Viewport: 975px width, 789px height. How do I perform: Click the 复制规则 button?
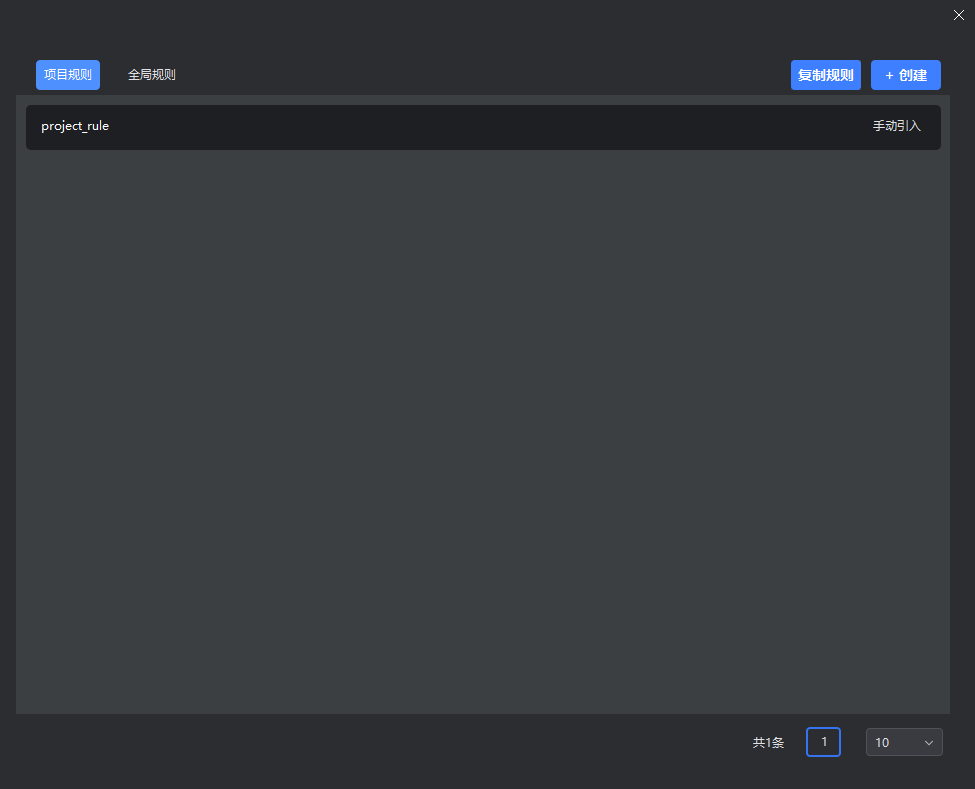[825, 75]
